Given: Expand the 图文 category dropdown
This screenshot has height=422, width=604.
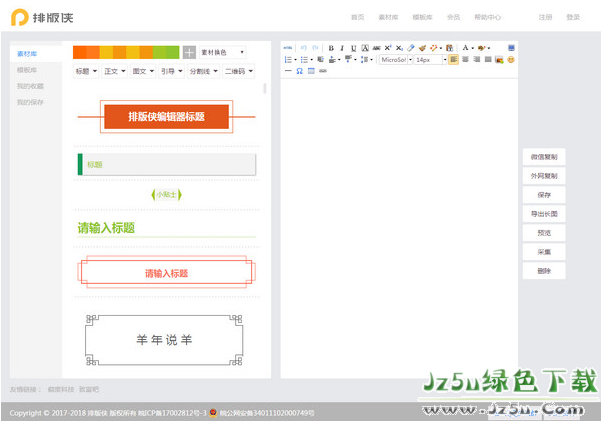Looking at the screenshot, I should coord(143,71).
